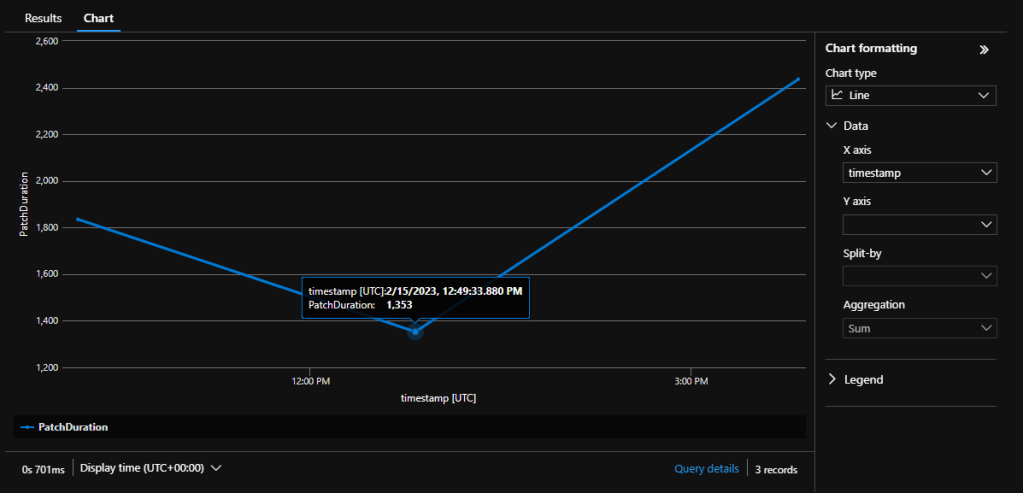Image resolution: width=1023 pixels, height=493 pixels.
Task: Open the empty Y axis dropdown
Action: [919, 224]
